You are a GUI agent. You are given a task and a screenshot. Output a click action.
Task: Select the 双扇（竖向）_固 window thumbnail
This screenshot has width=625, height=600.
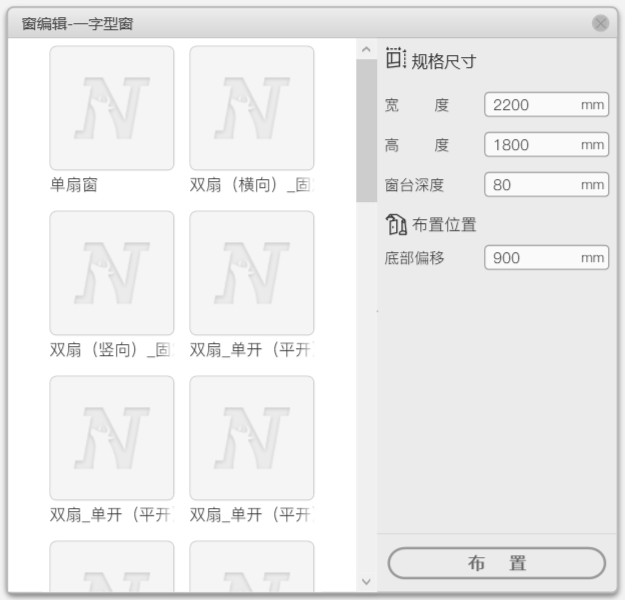tap(112, 273)
